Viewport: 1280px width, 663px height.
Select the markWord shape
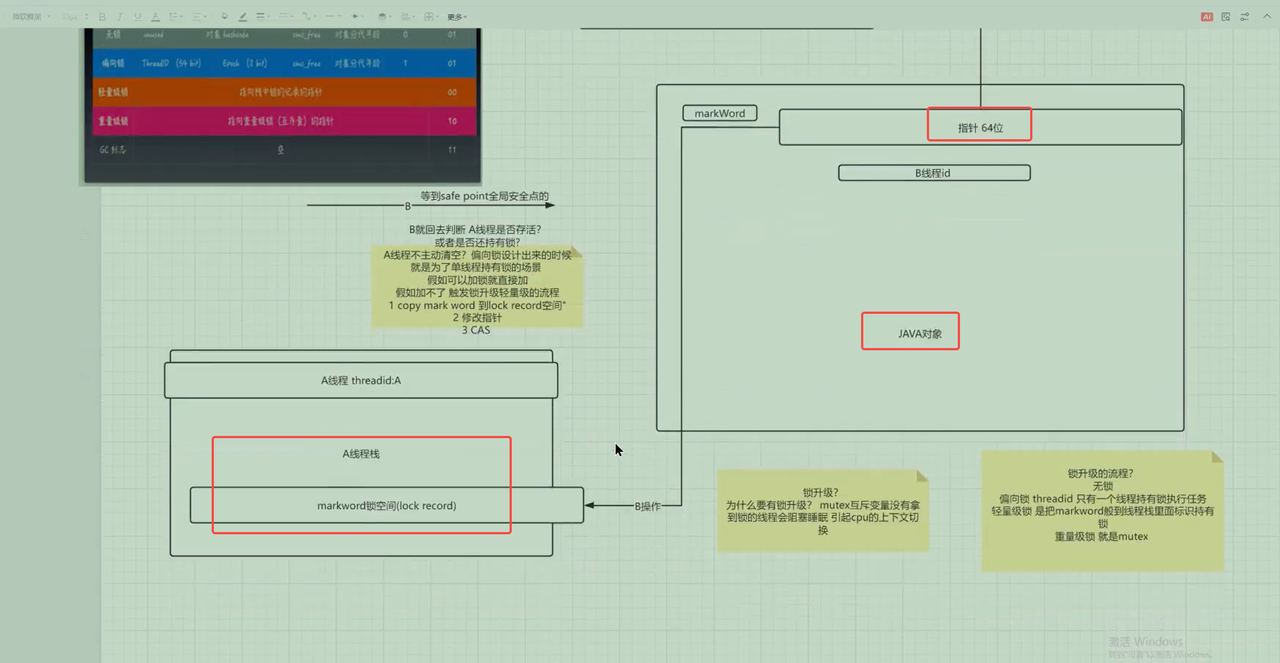(x=719, y=114)
